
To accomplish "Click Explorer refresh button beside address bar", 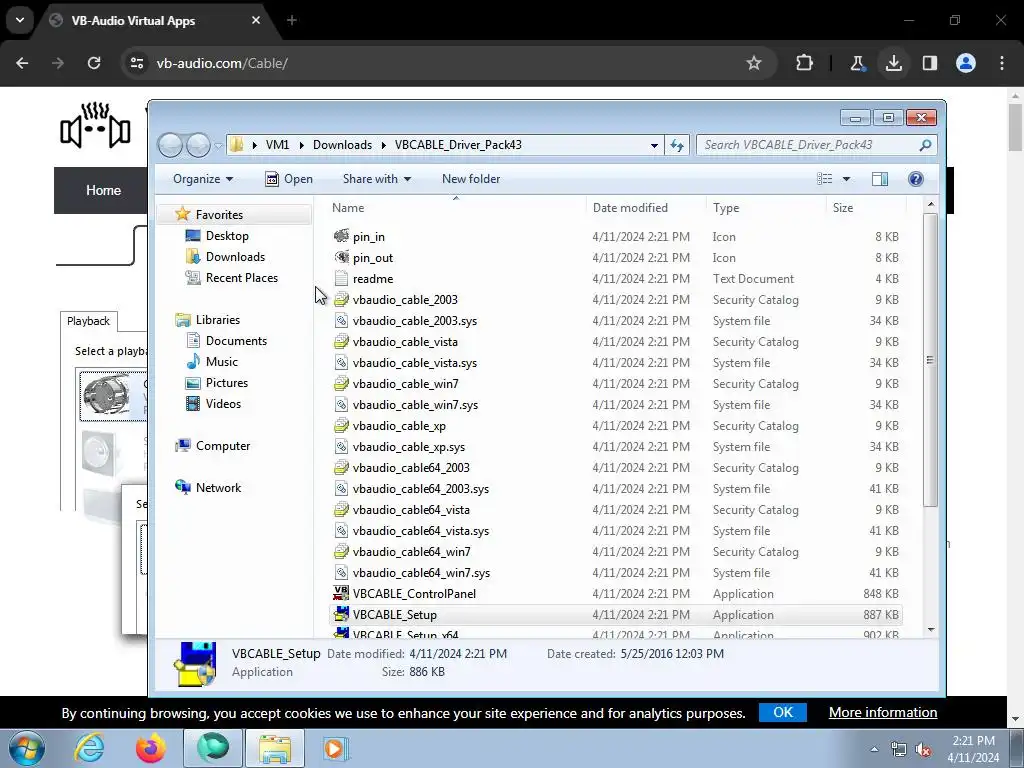I will point(677,145).
